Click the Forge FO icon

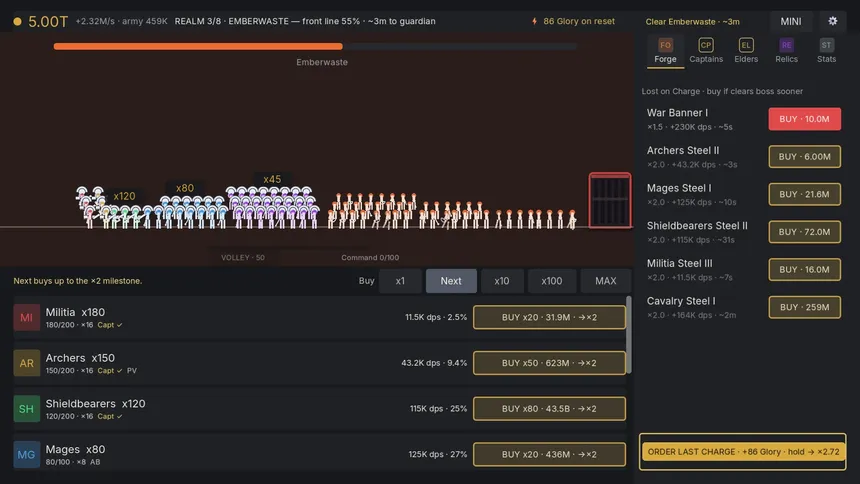[x=665, y=45]
